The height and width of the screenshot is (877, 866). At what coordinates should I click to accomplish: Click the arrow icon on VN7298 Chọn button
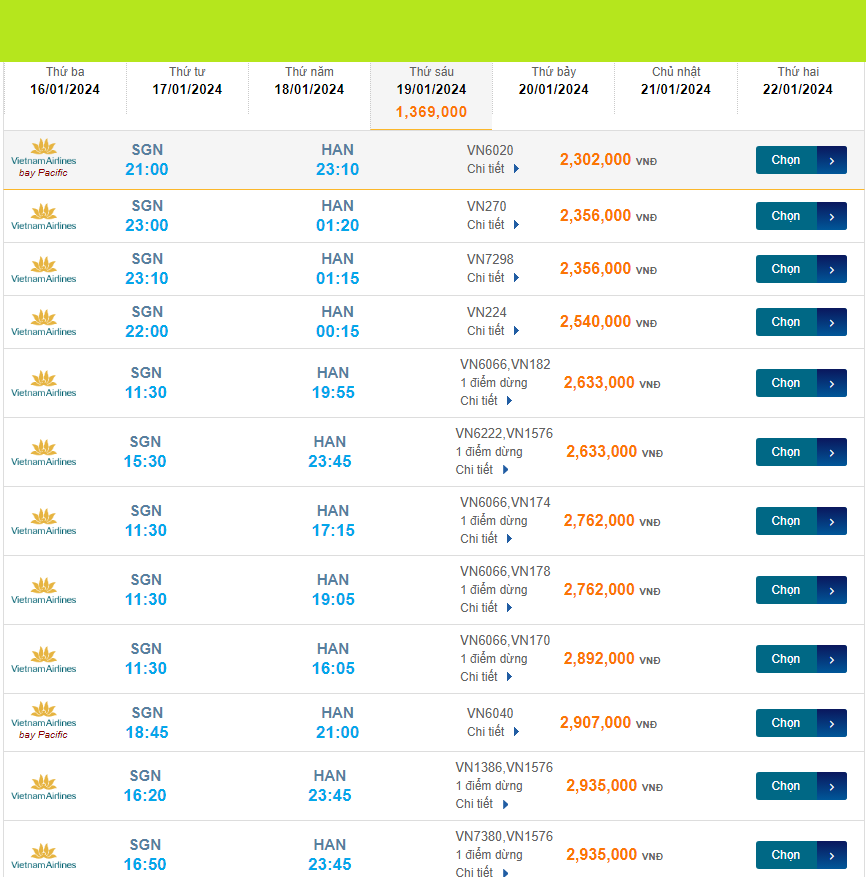coord(832,269)
